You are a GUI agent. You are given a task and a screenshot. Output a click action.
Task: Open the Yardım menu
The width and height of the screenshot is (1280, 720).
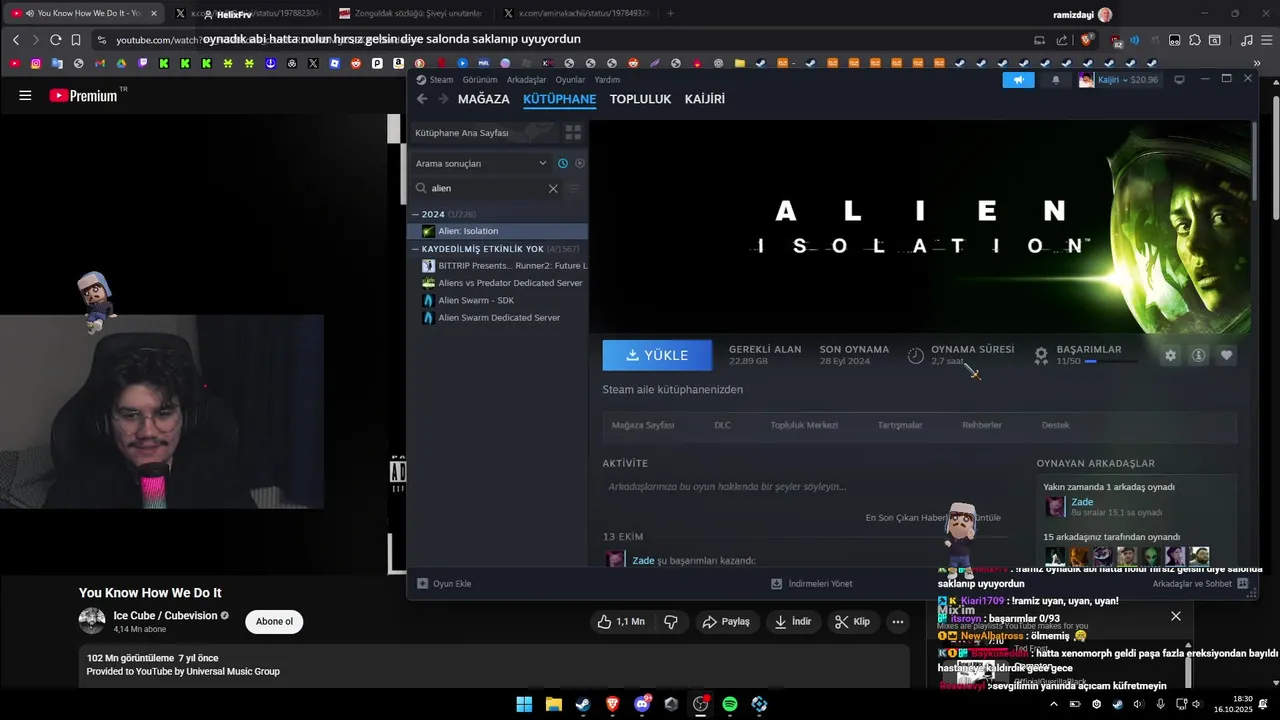point(607,80)
